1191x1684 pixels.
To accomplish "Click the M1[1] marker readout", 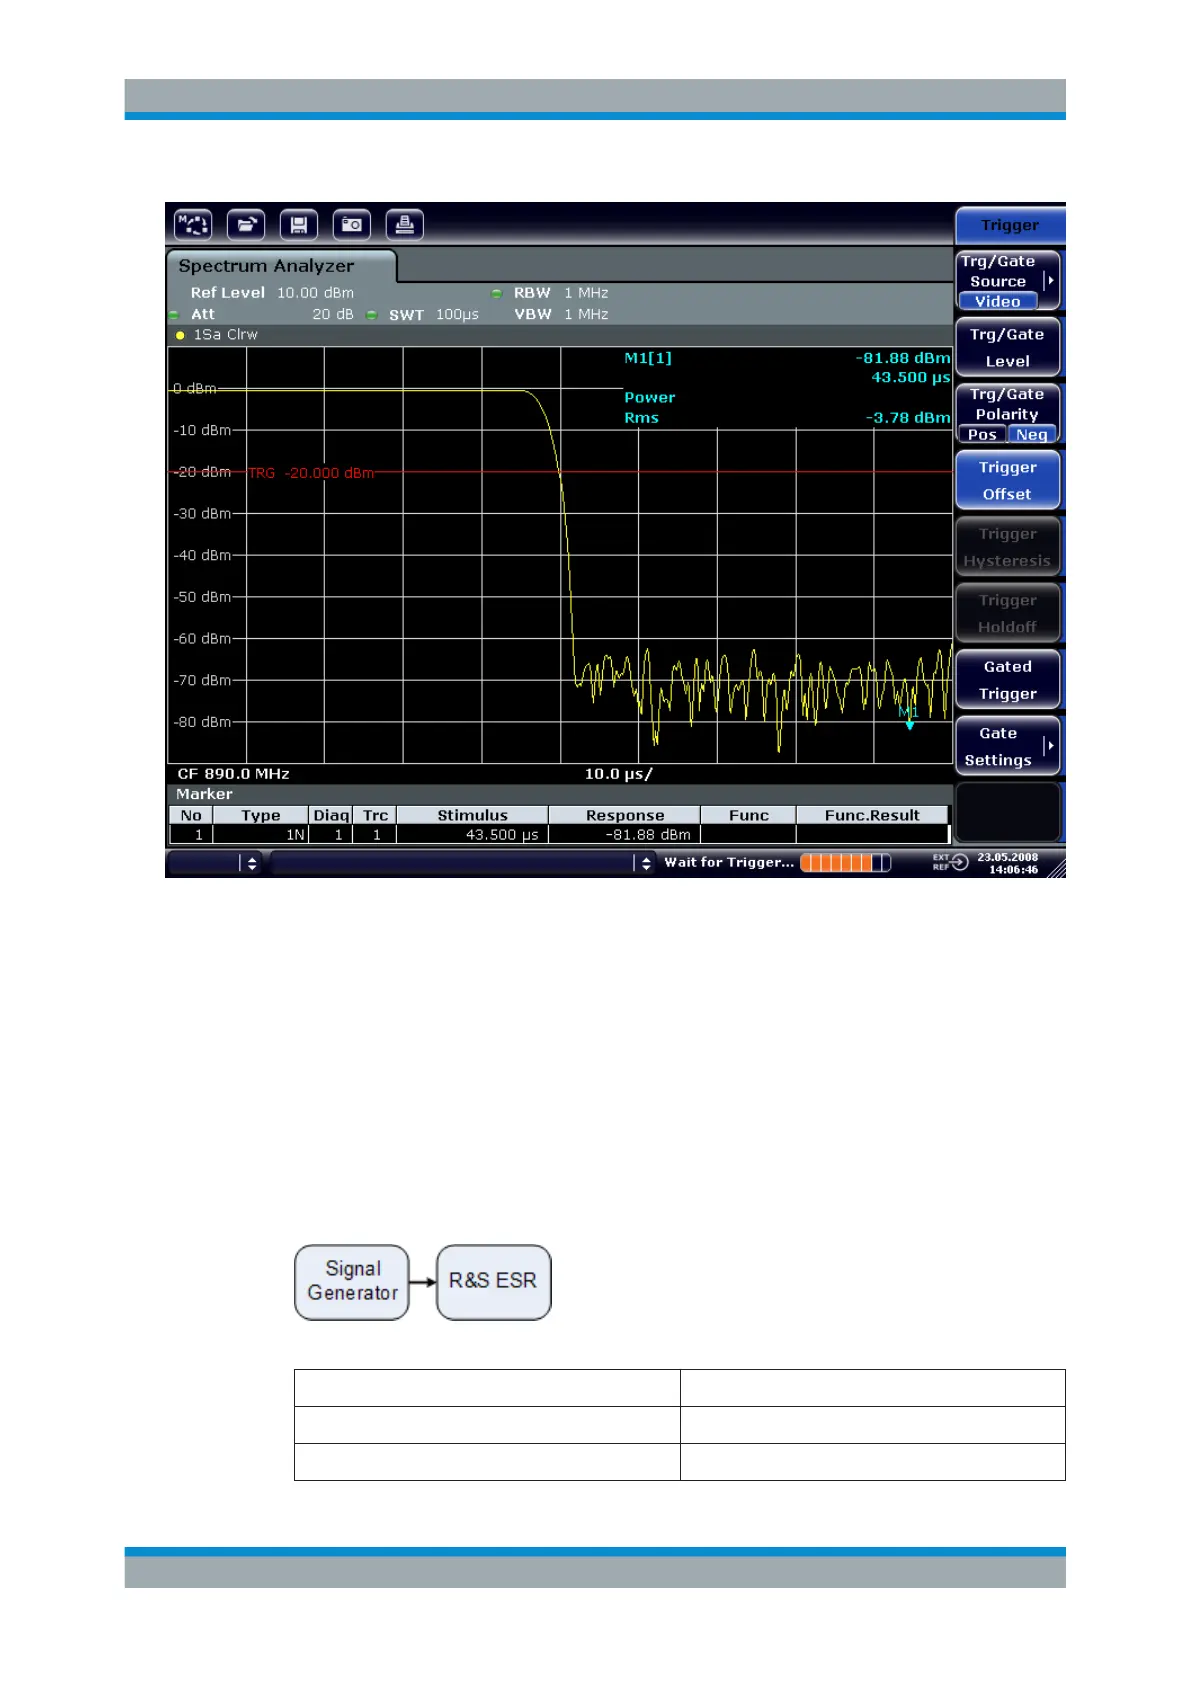I will point(648,358).
